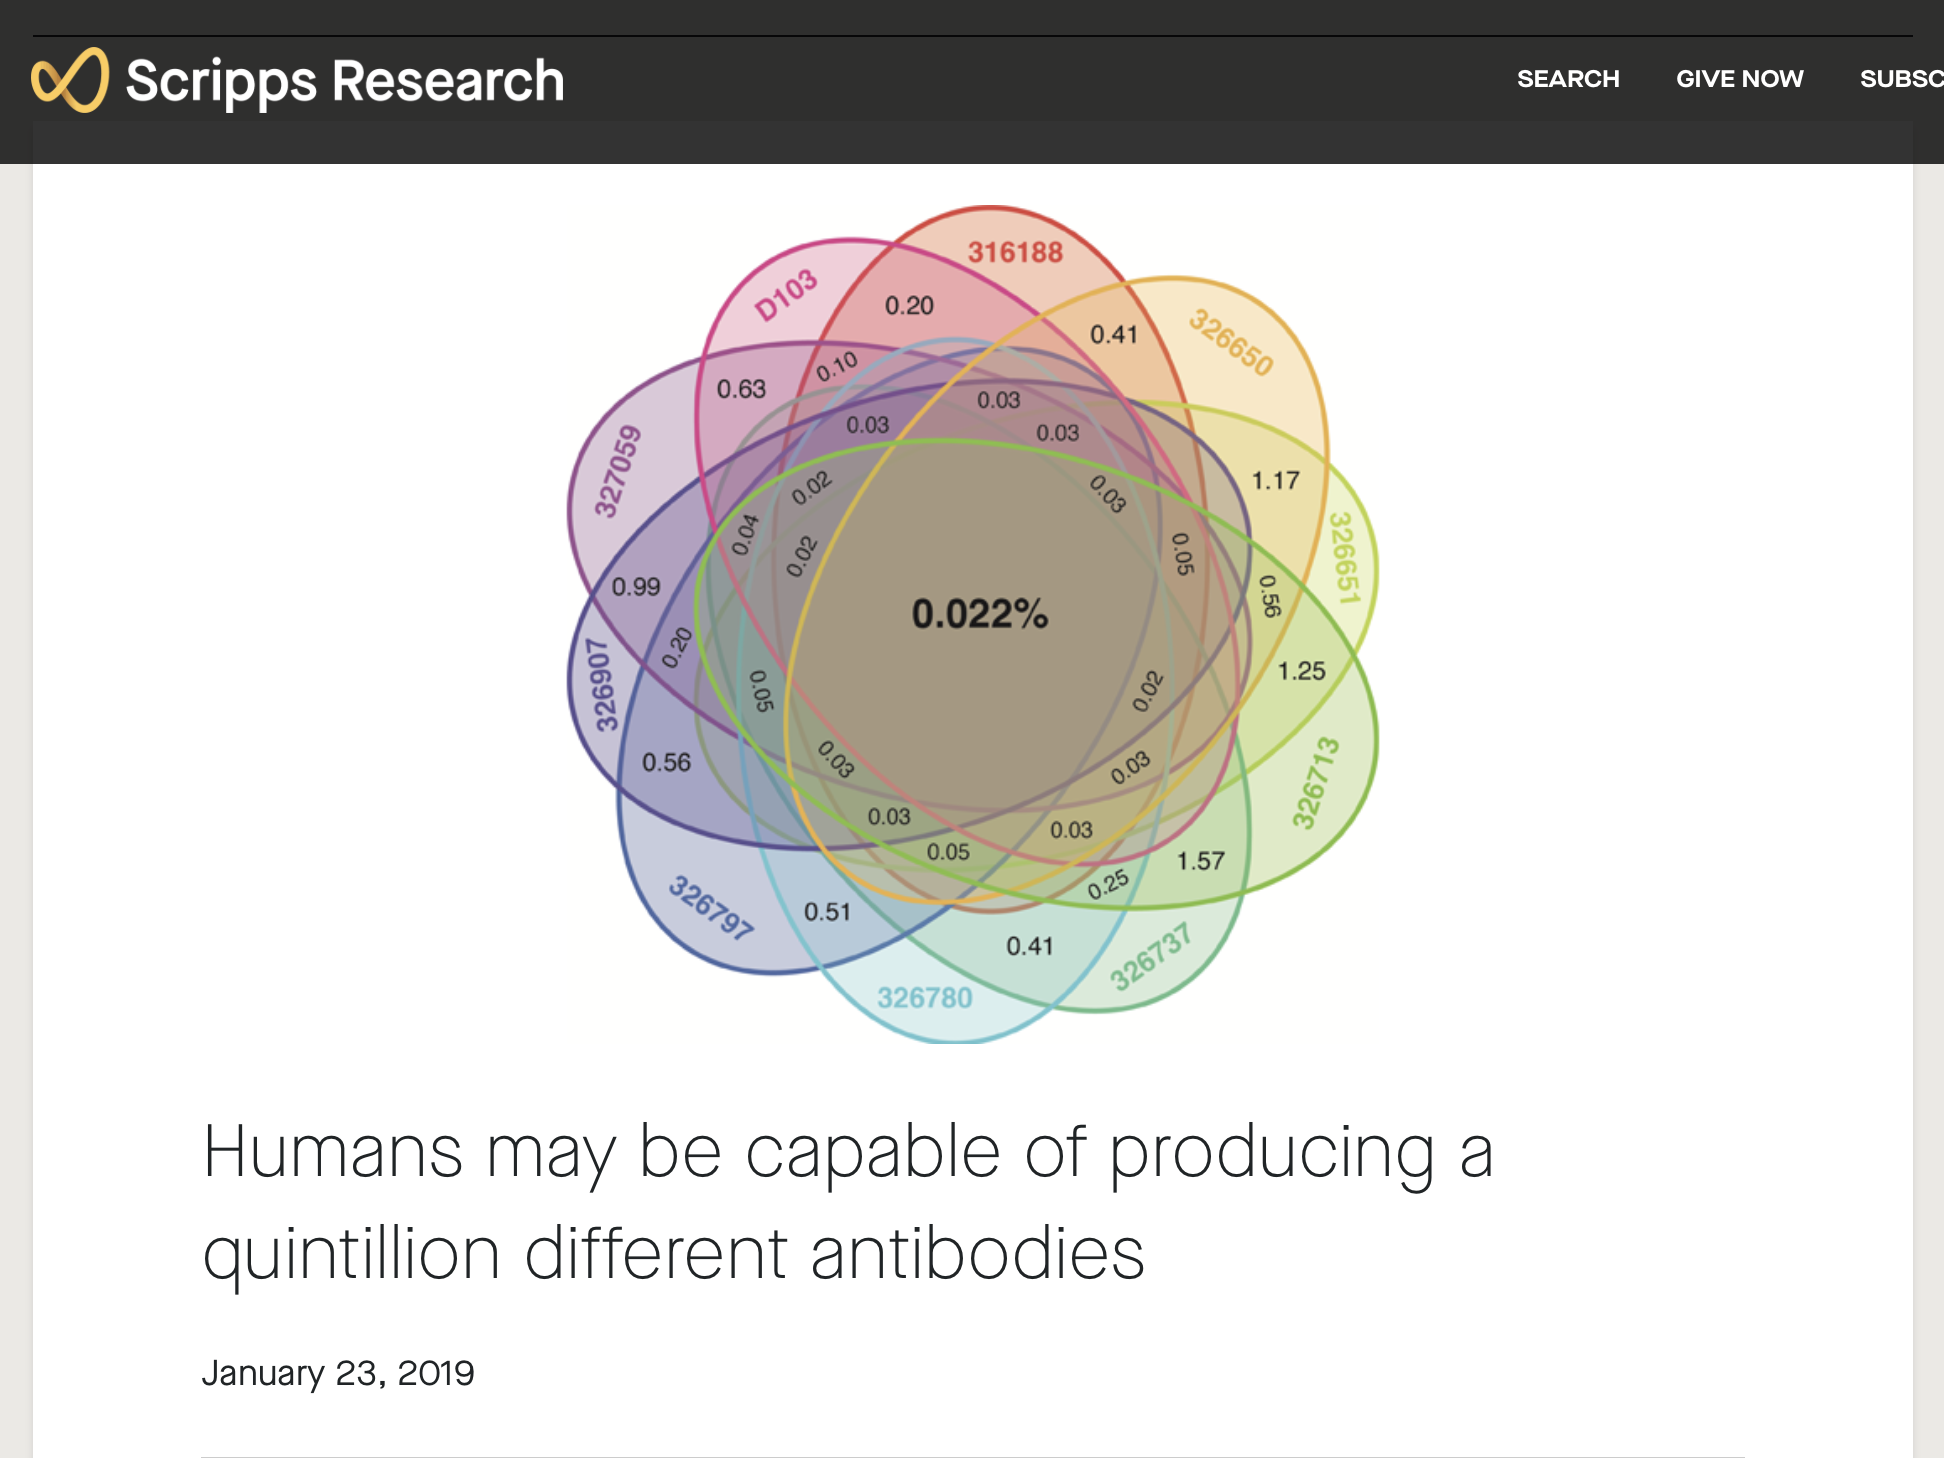
Task: Click the Scripps Research infinity logo icon
Action: click(x=70, y=80)
